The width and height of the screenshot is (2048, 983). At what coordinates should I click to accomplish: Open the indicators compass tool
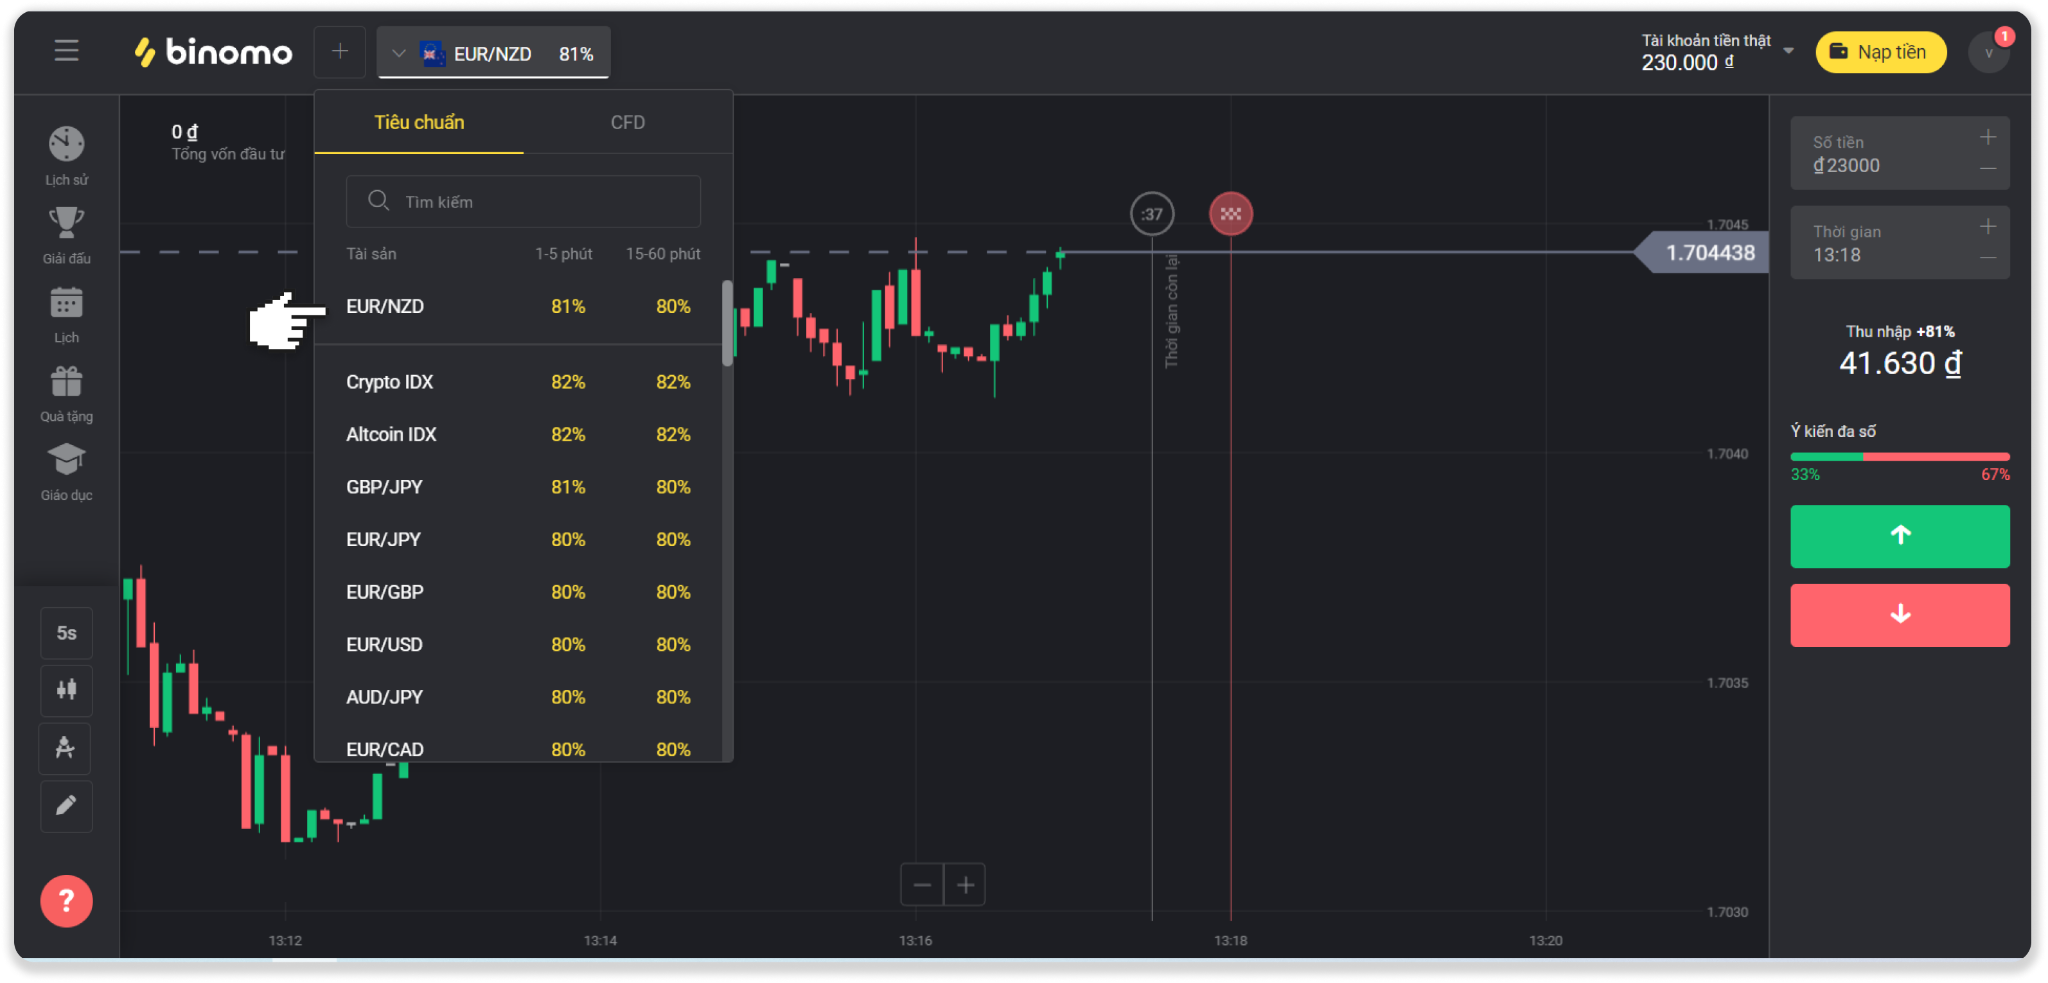[66, 748]
